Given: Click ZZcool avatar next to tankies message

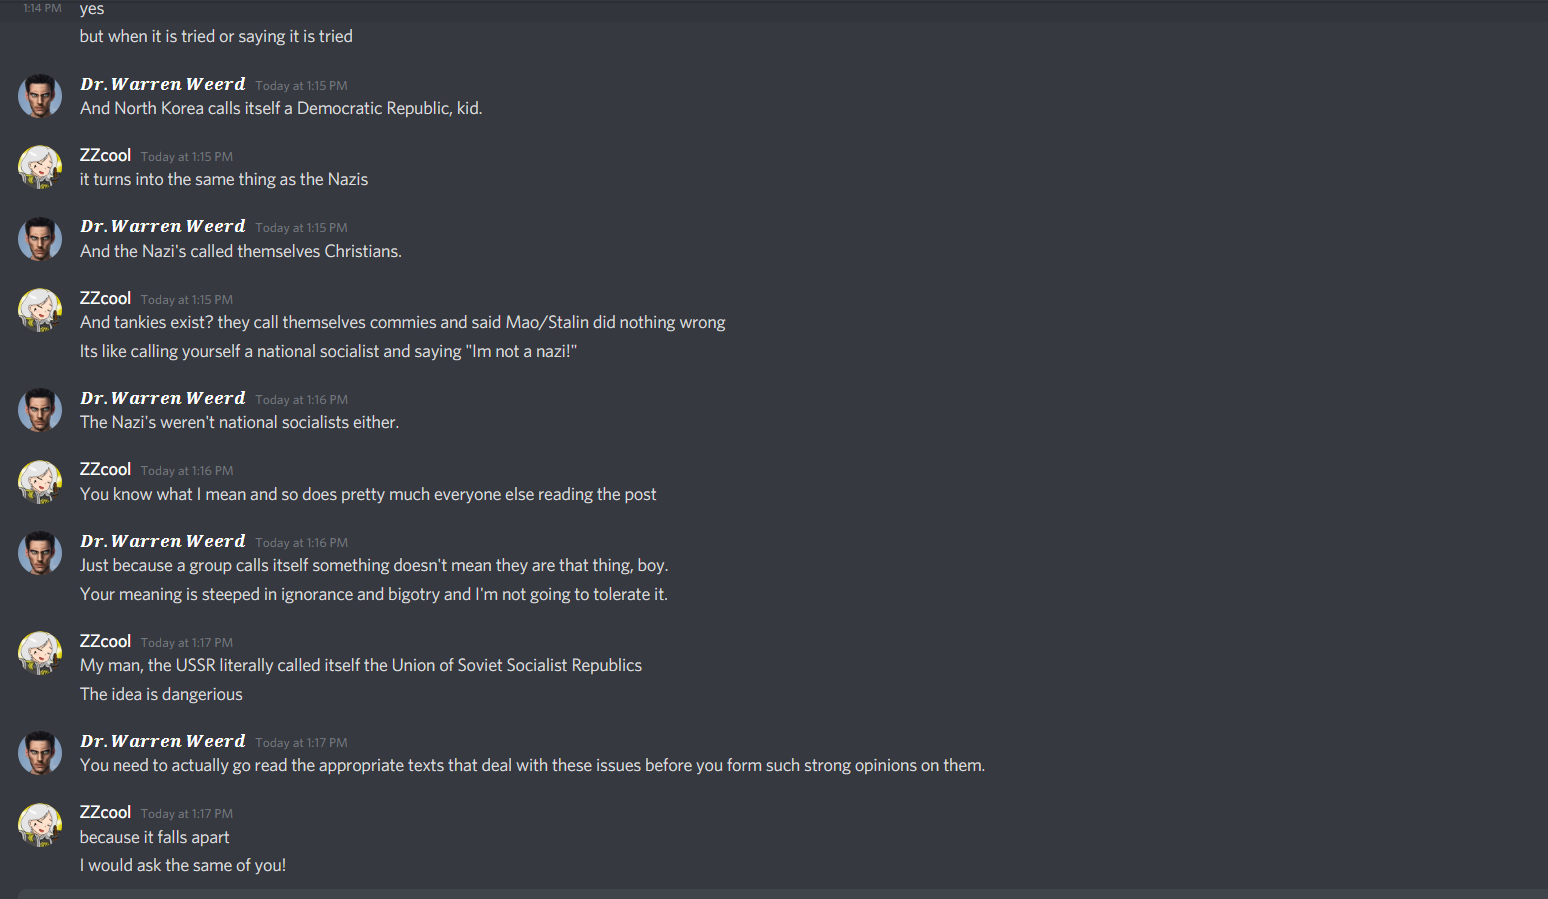Looking at the screenshot, I should coord(40,310).
